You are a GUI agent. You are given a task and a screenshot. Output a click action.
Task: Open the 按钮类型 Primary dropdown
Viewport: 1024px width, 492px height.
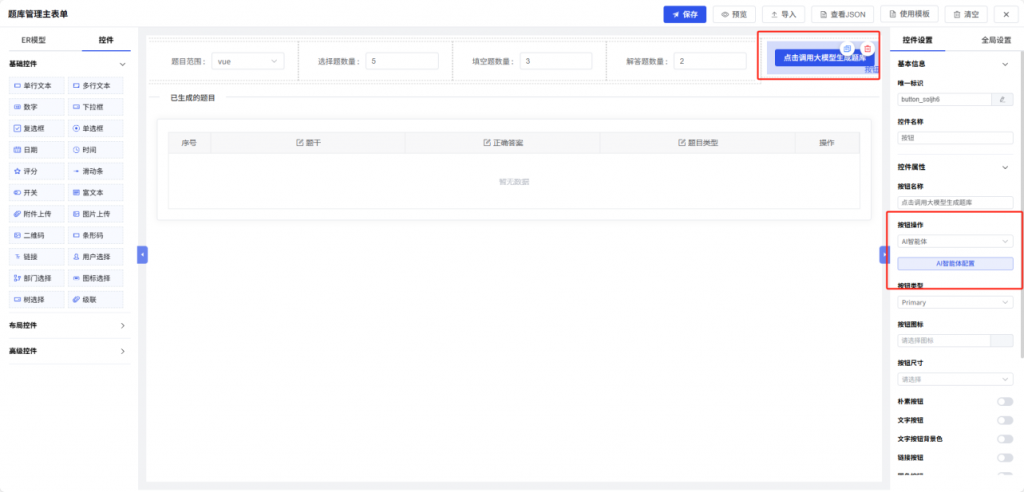(x=955, y=303)
